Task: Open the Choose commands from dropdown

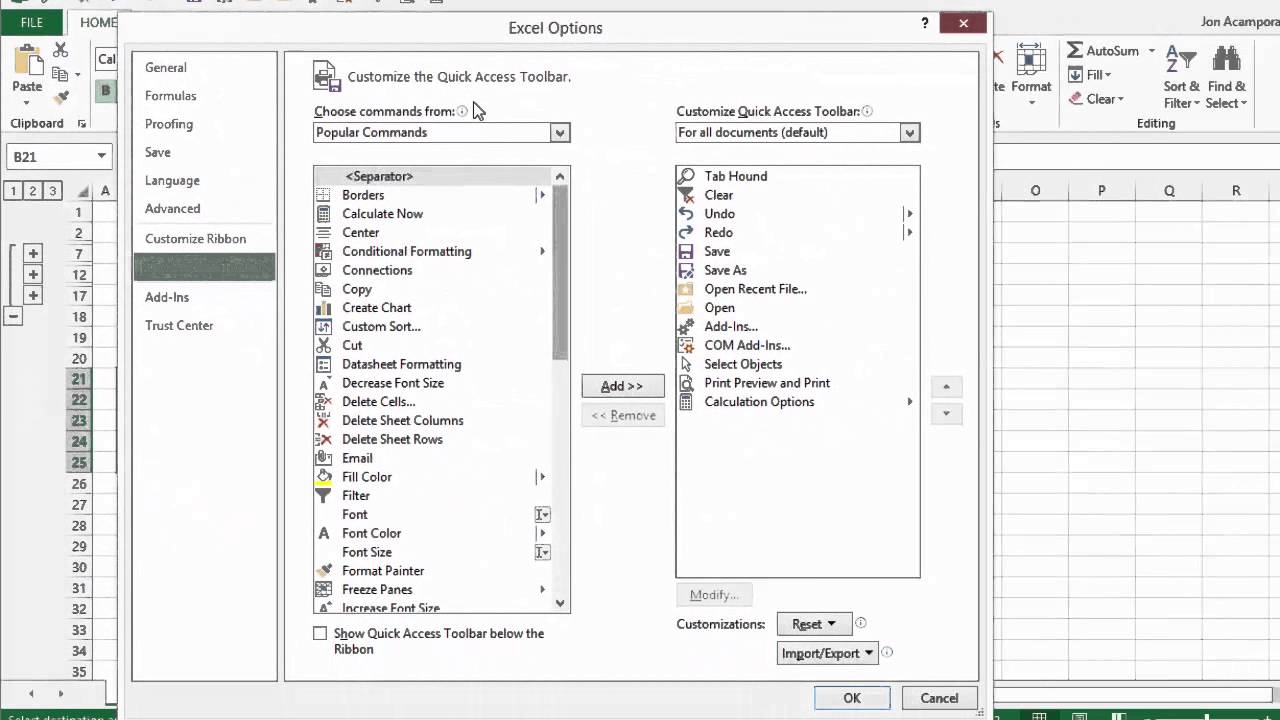Action: [560, 133]
